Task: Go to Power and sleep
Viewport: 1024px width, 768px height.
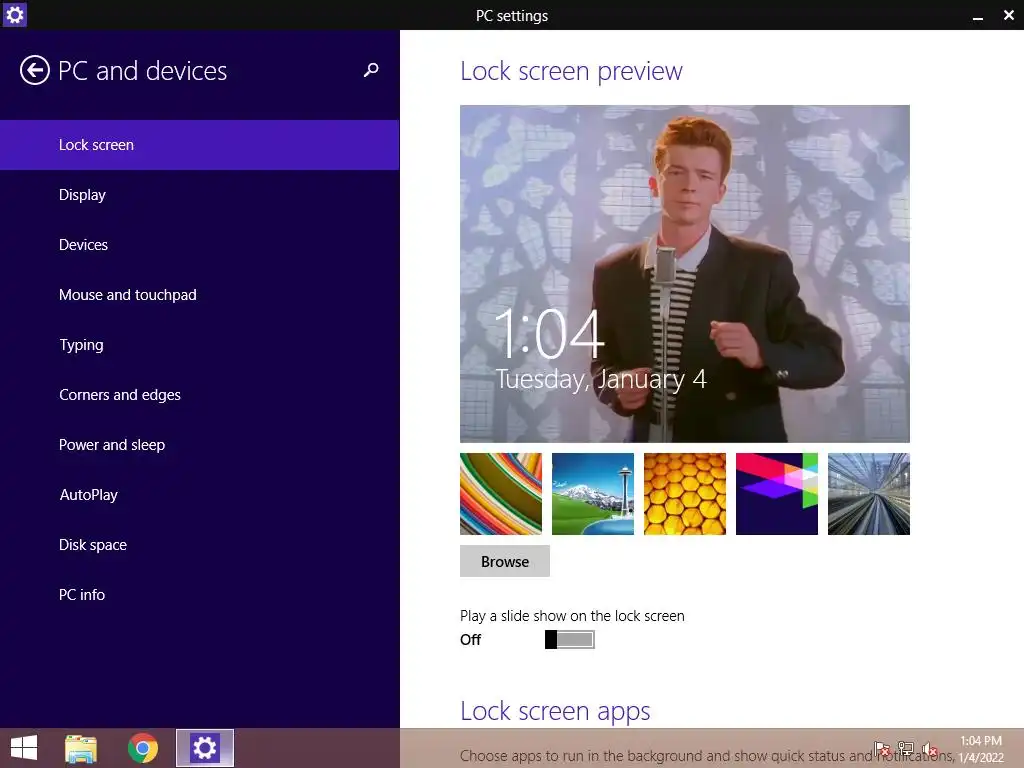Action: (x=199, y=445)
